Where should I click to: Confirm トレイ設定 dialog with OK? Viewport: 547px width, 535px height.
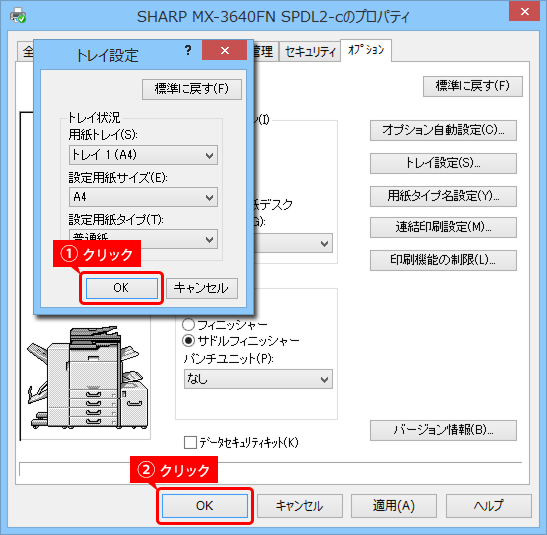tap(121, 288)
